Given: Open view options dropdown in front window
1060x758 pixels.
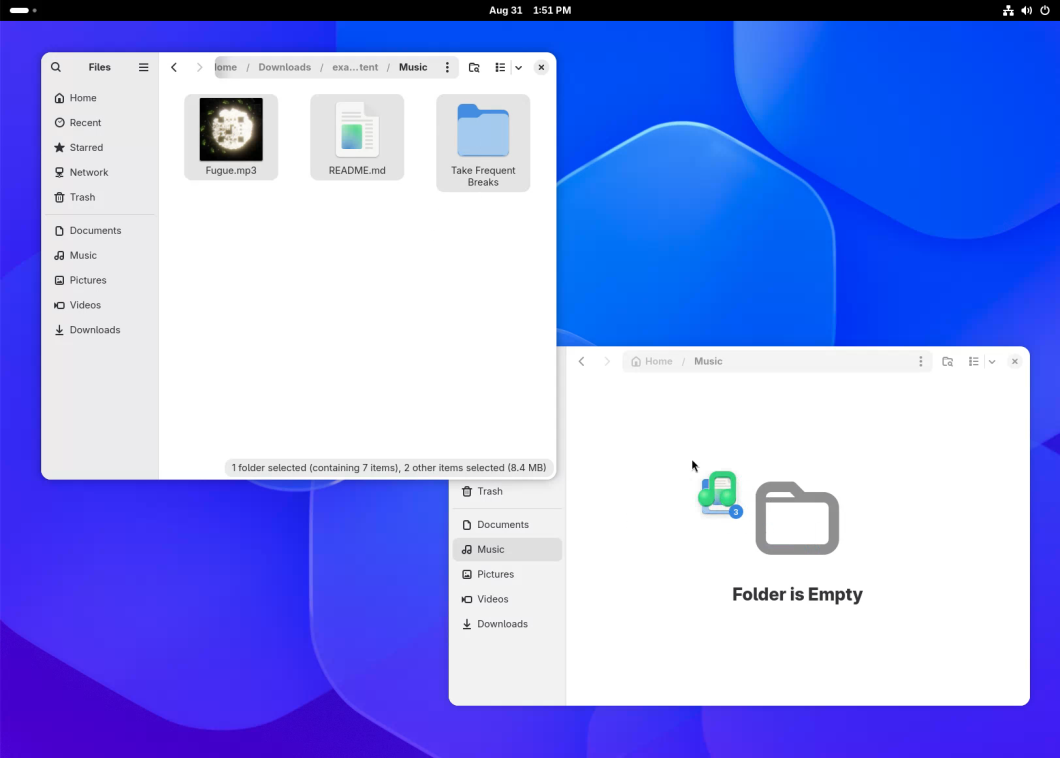Looking at the screenshot, I should pyautogui.click(x=519, y=67).
